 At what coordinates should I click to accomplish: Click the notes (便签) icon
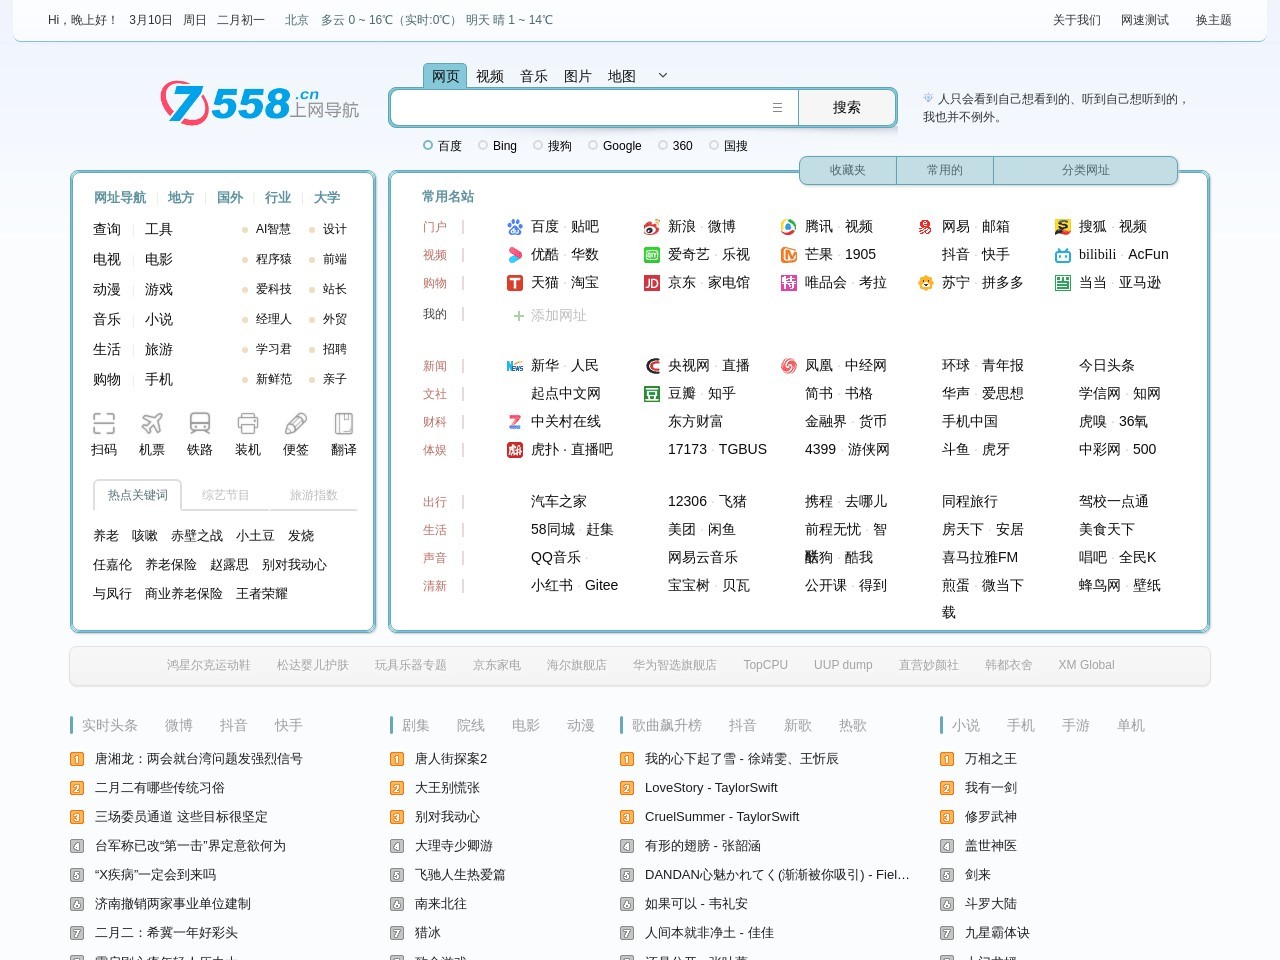coord(296,425)
